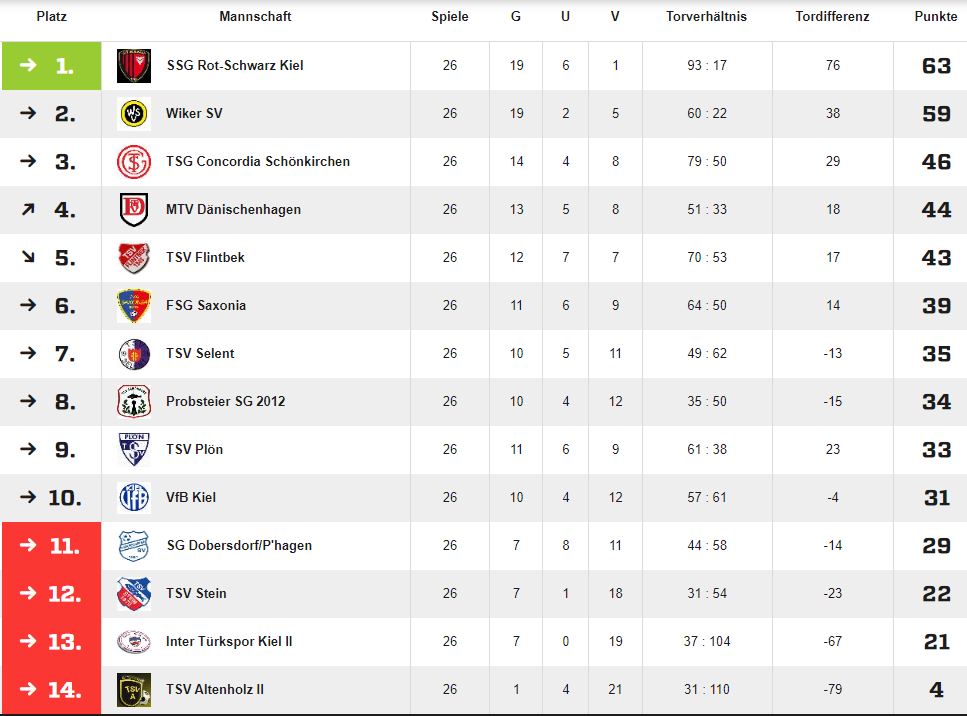The height and width of the screenshot is (716, 967).
Task: Click the TSV Altenholz II black badge
Action: [x=134, y=689]
